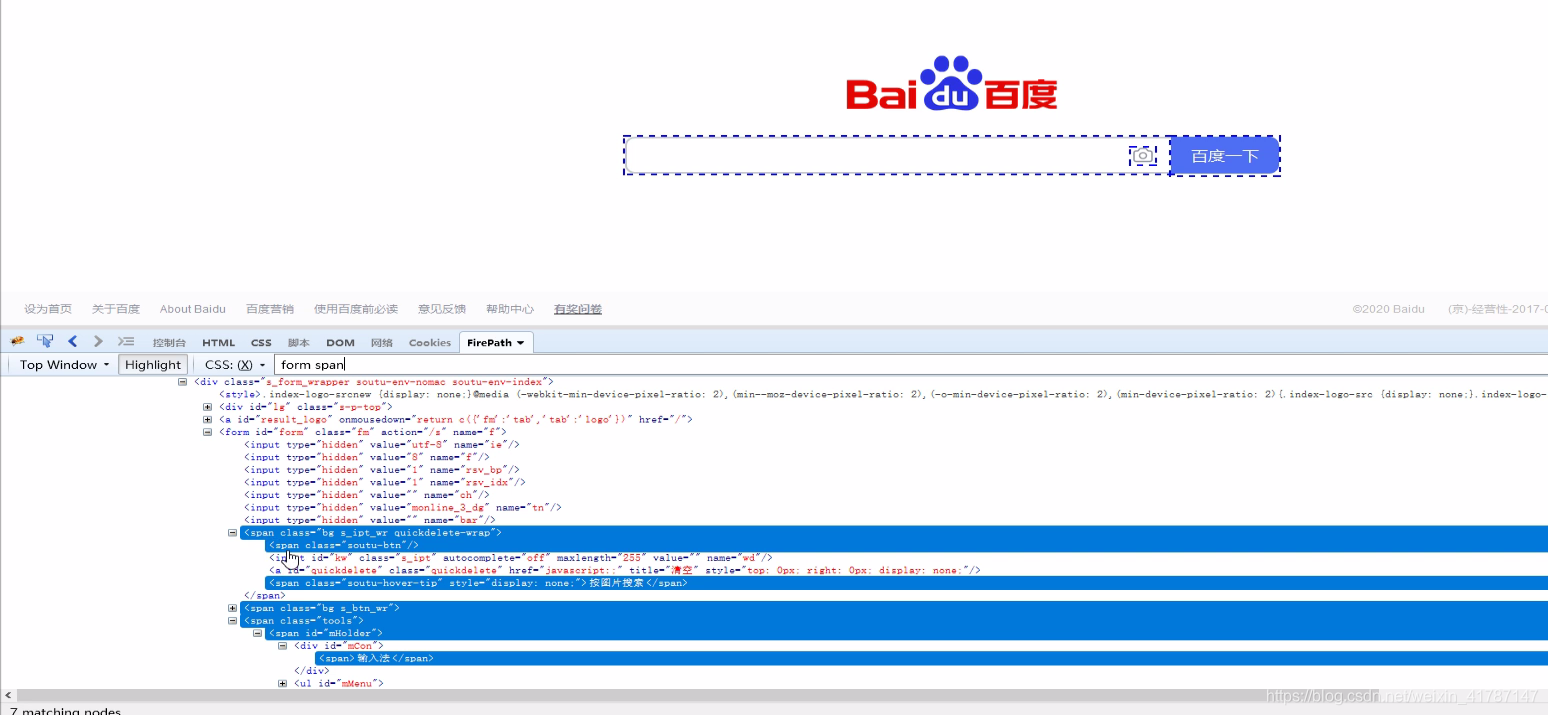Open the 意见反馈 feedback link

(442, 309)
